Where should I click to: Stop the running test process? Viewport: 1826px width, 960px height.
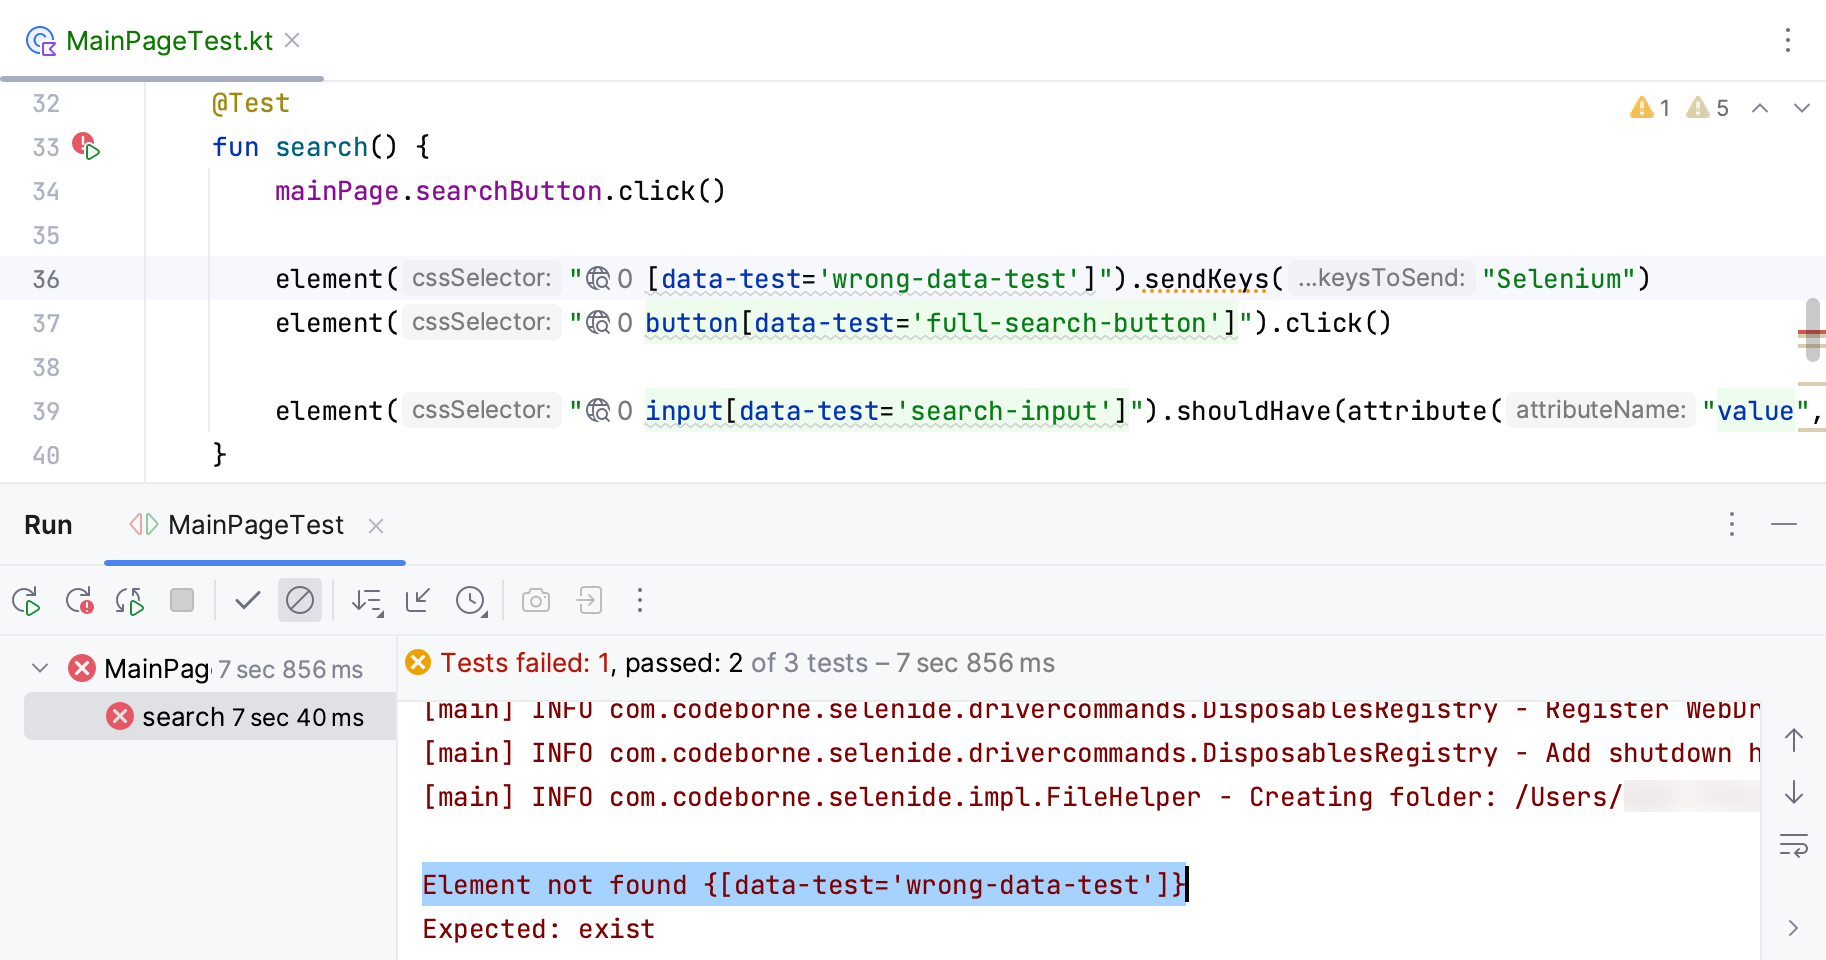(181, 600)
